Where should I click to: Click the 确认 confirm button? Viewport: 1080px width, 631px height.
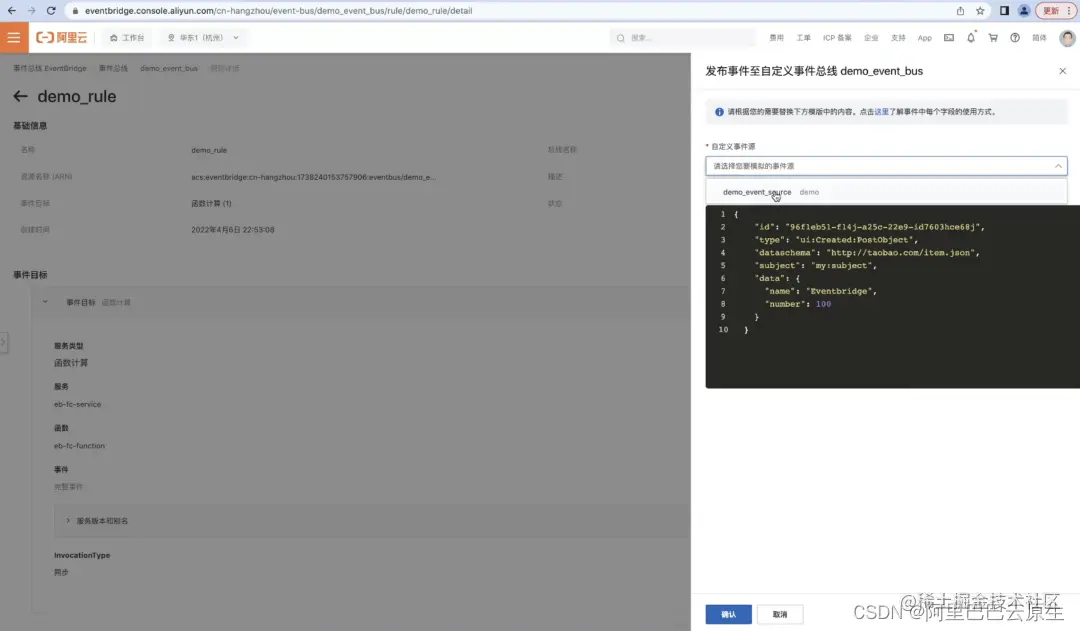click(728, 614)
